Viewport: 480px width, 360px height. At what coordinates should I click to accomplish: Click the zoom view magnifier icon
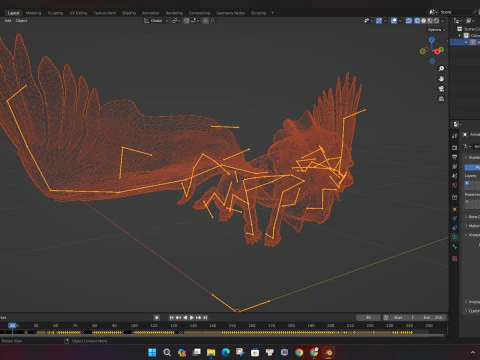(441, 69)
